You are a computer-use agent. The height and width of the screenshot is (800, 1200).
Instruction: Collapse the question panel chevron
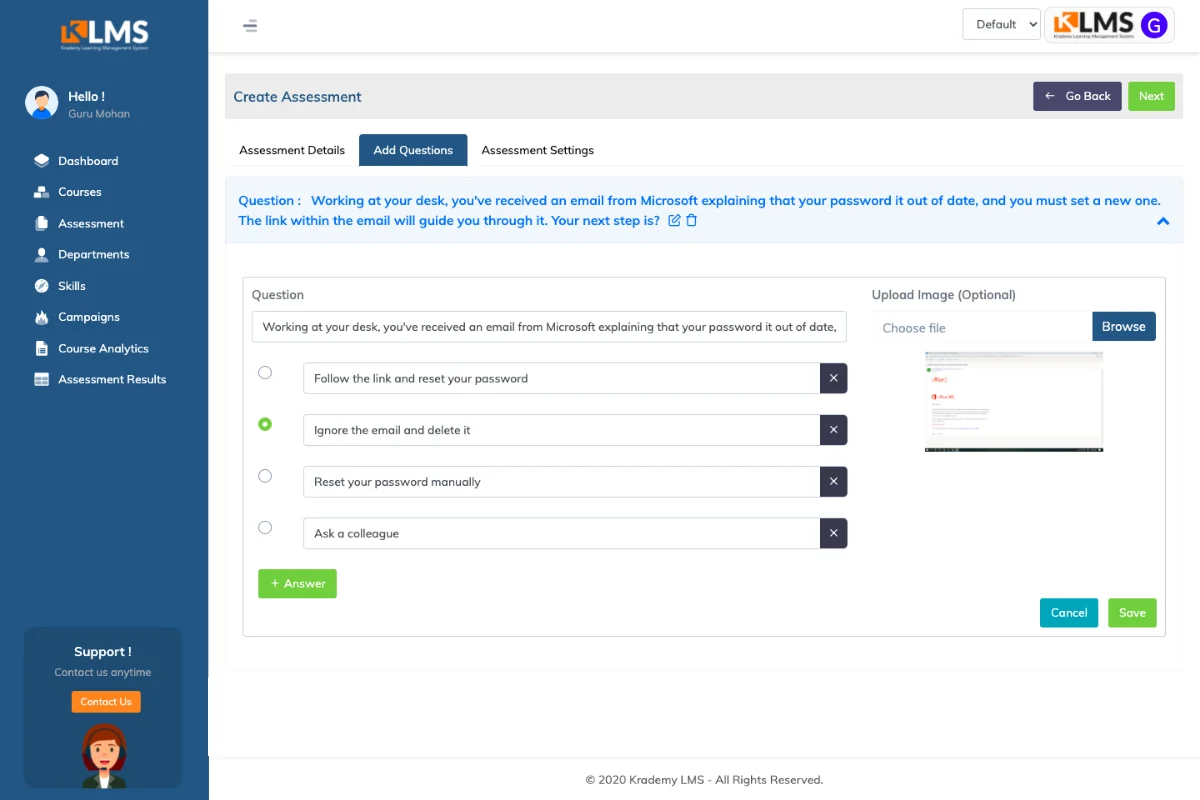[x=1163, y=221]
